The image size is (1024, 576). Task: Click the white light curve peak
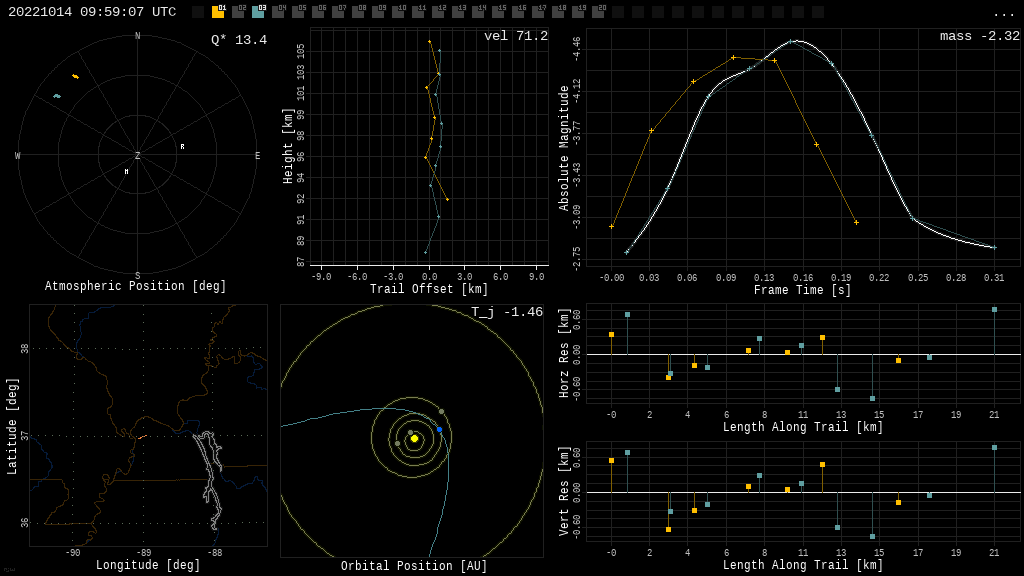point(797,41)
